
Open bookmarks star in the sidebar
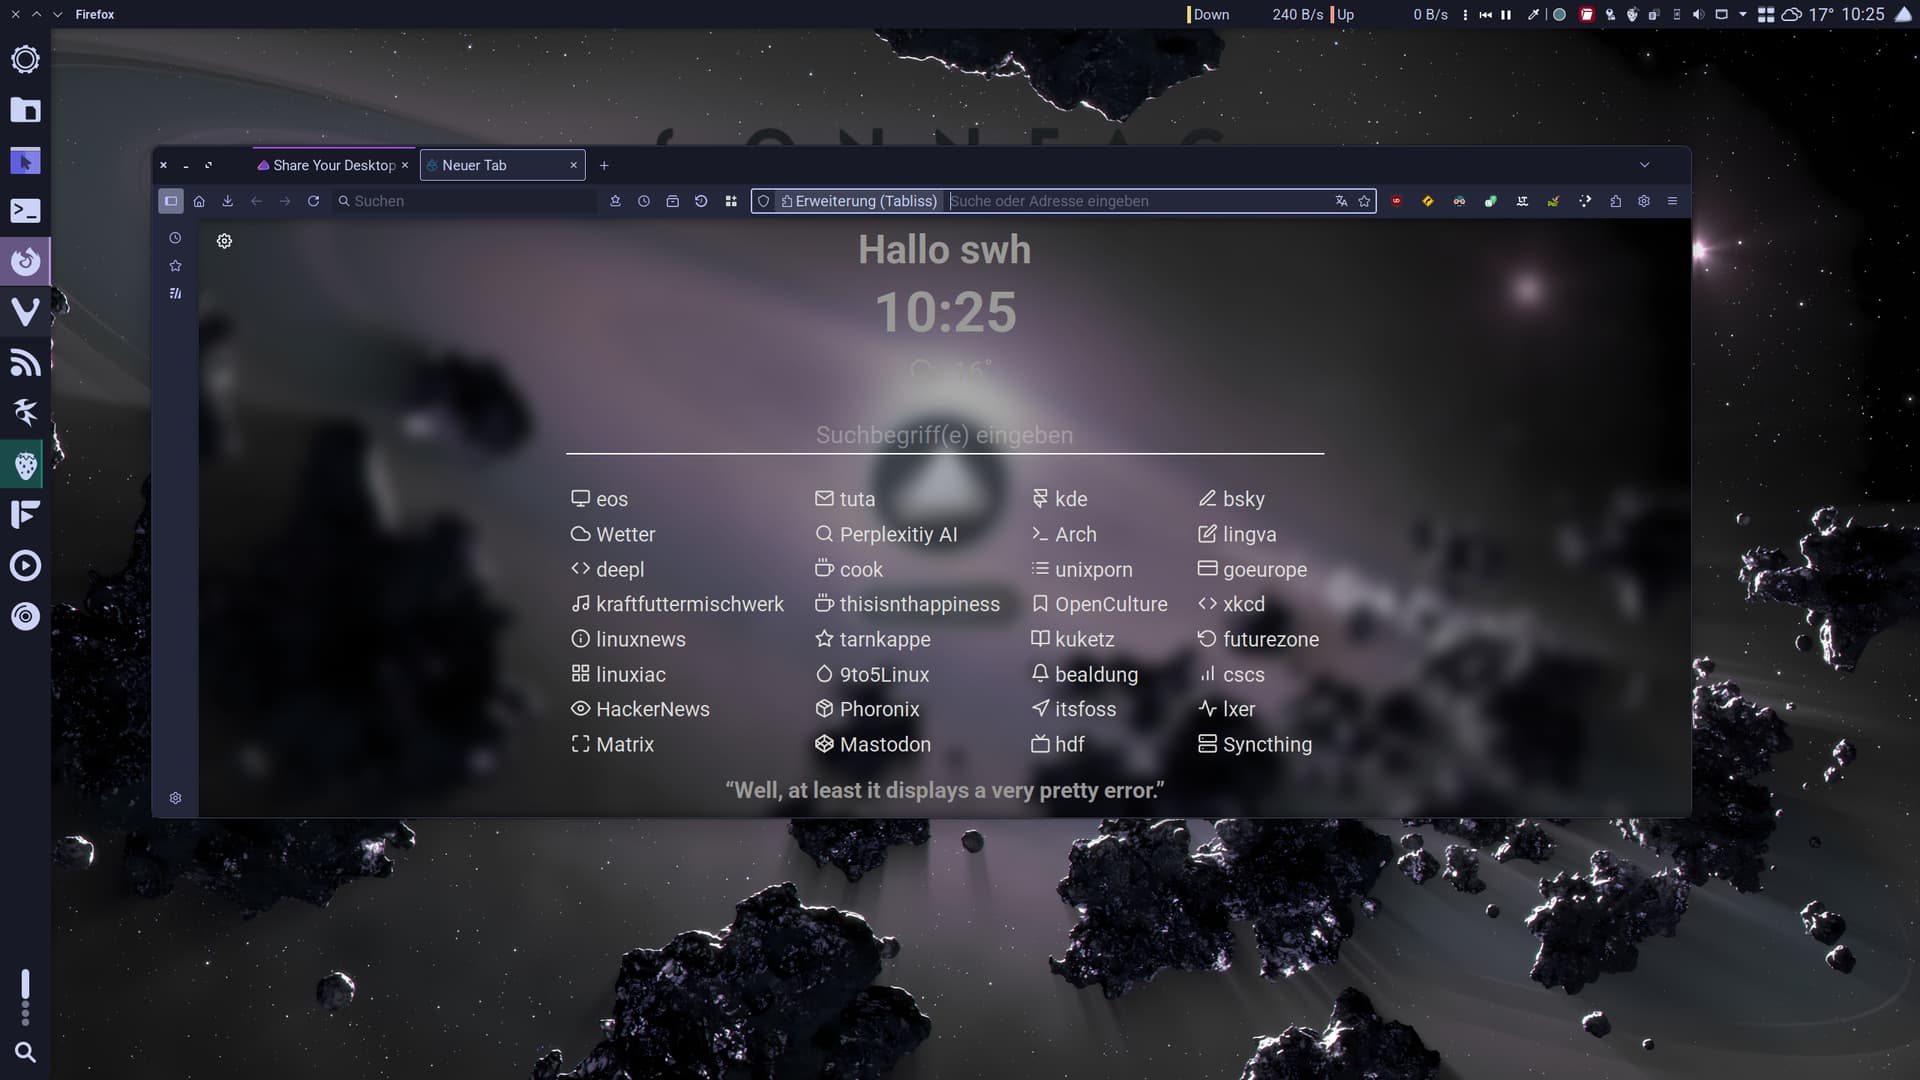pyautogui.click(x=175, y=266)
